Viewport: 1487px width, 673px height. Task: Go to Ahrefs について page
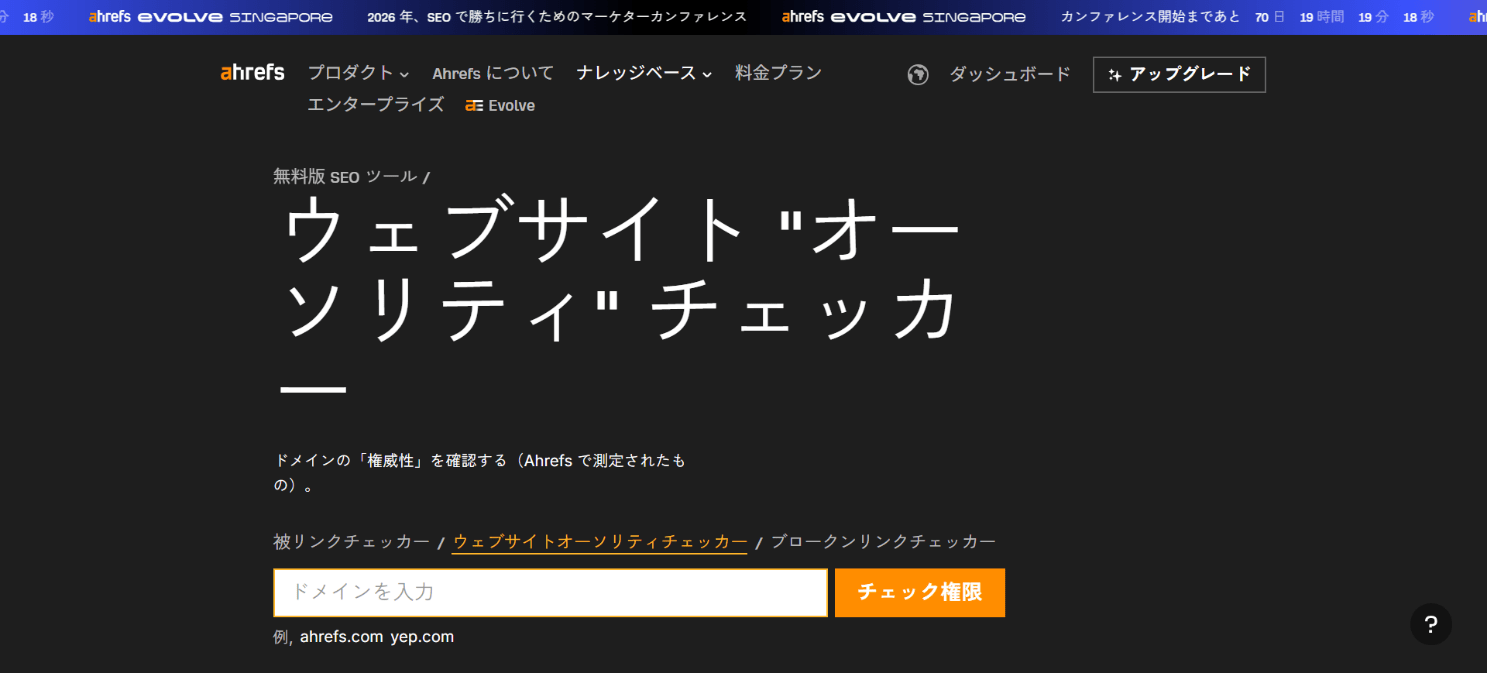pyautogui.click(x=492, y=73)
